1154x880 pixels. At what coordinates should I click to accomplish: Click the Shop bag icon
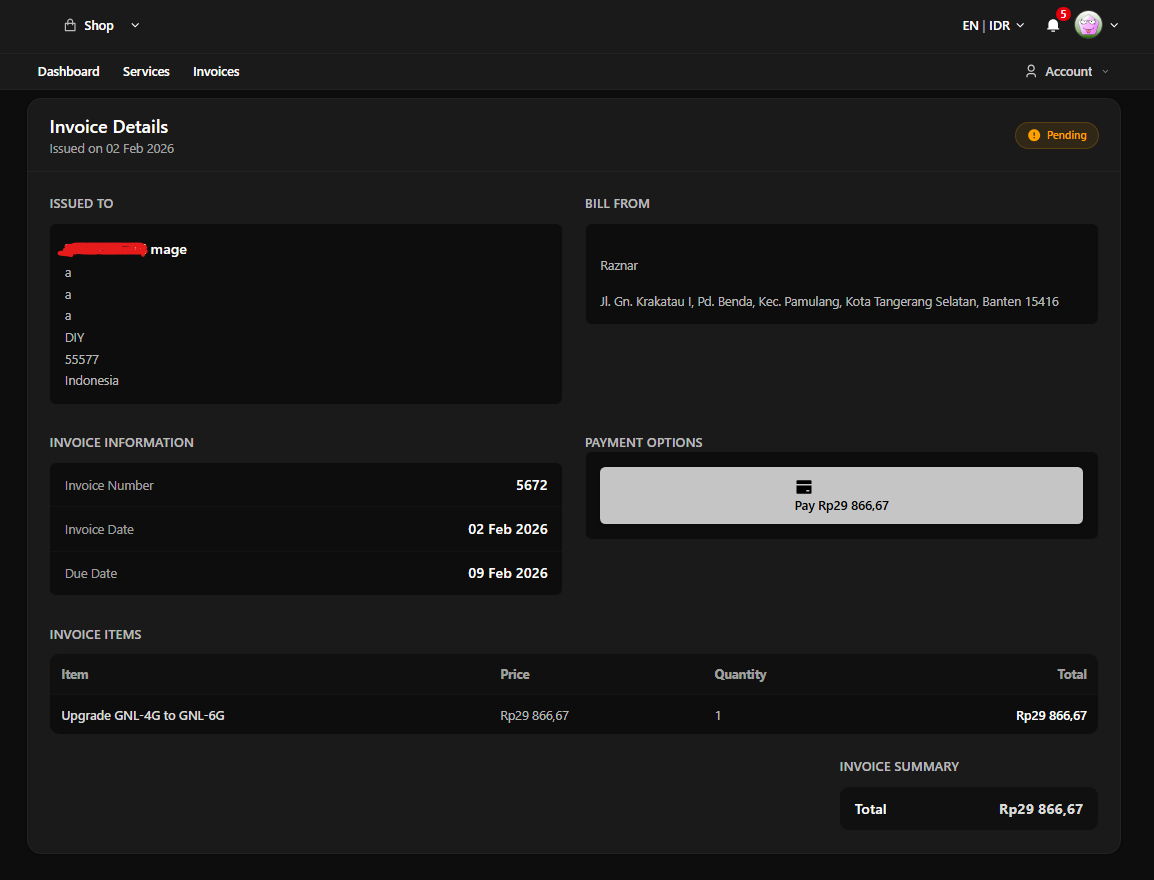[70, 26]
